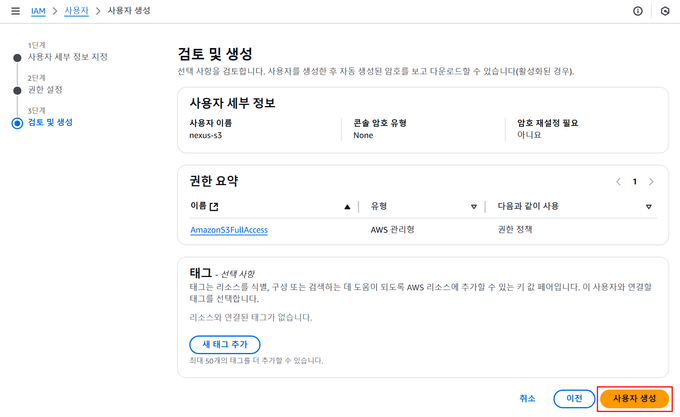680x417 pixels.
Task: Navigate to IAM in the breadcrumb
Action: point(38,11)
